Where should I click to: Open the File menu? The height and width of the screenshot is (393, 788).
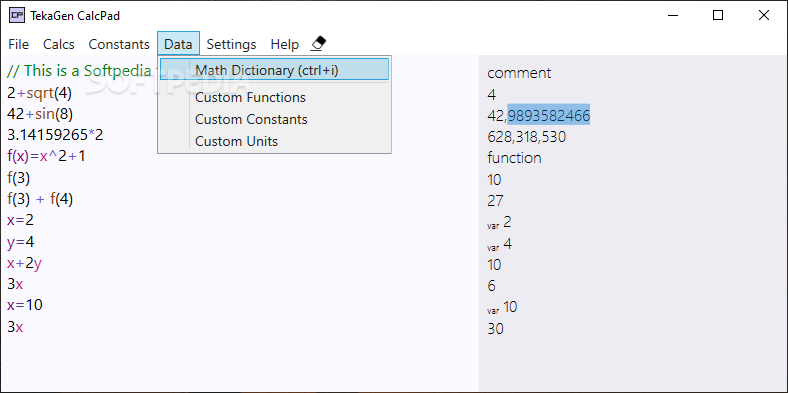(19, 44)
